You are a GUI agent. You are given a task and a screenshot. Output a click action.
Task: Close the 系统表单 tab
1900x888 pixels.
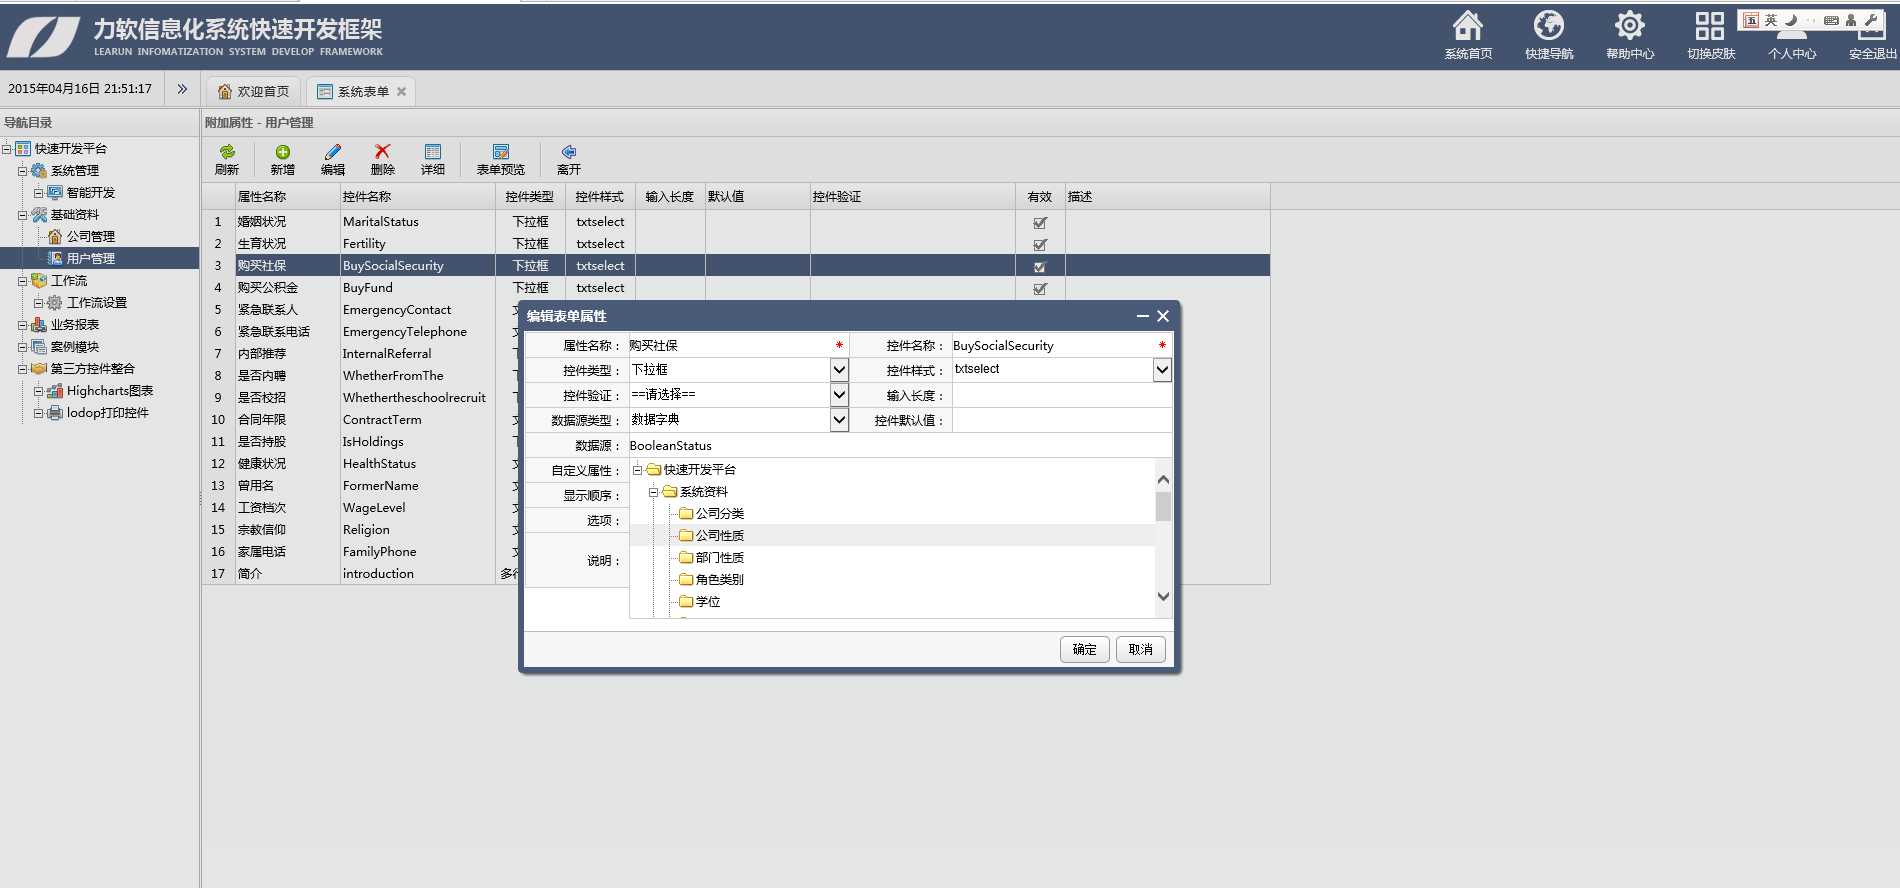point(401,91)
